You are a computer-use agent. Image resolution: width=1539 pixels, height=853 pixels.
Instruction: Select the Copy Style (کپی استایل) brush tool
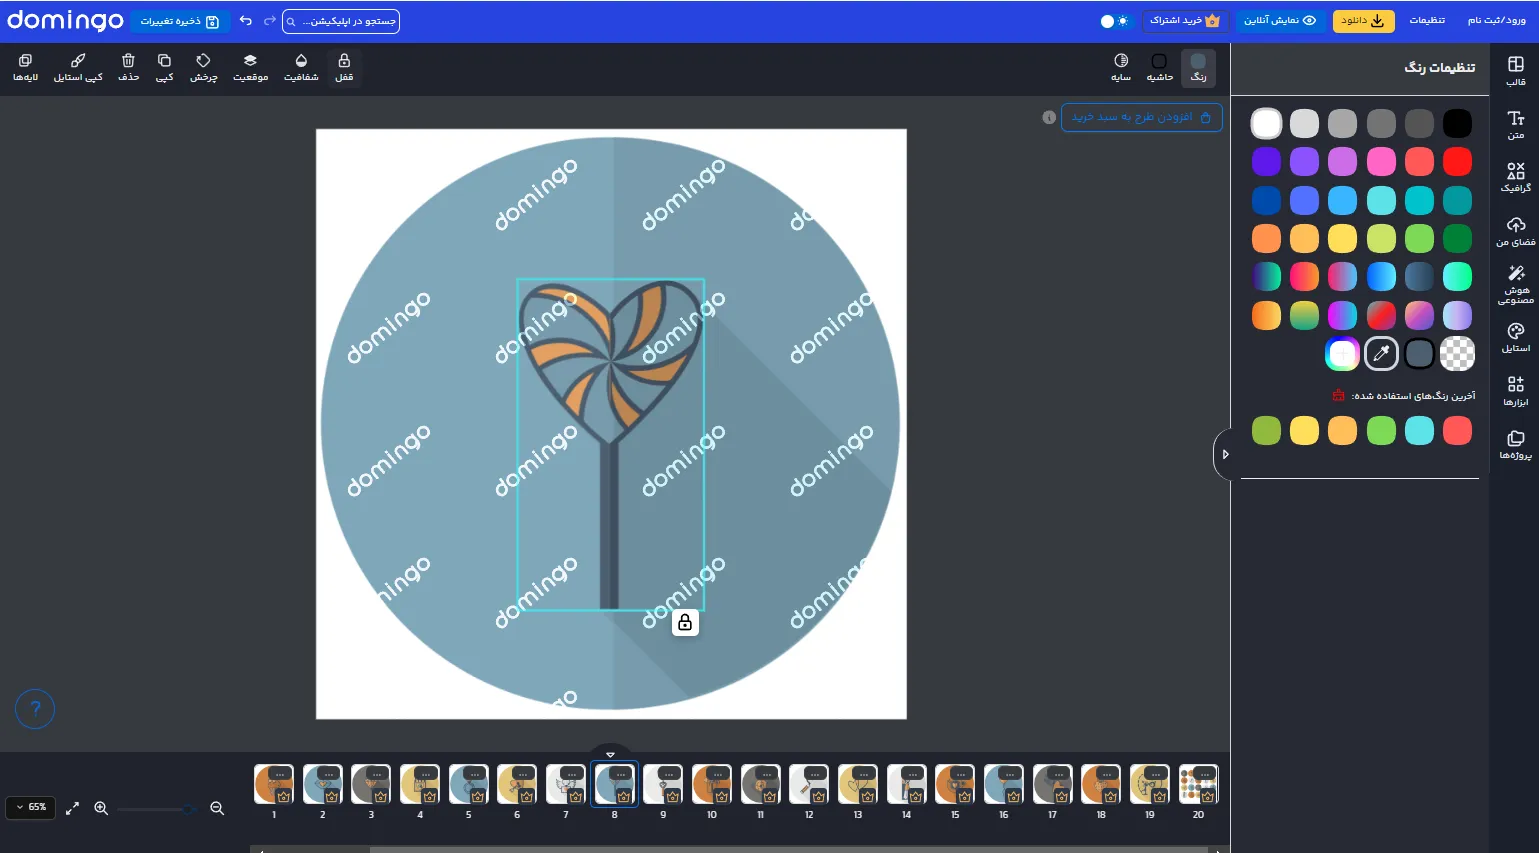click(x=78, y=68)
